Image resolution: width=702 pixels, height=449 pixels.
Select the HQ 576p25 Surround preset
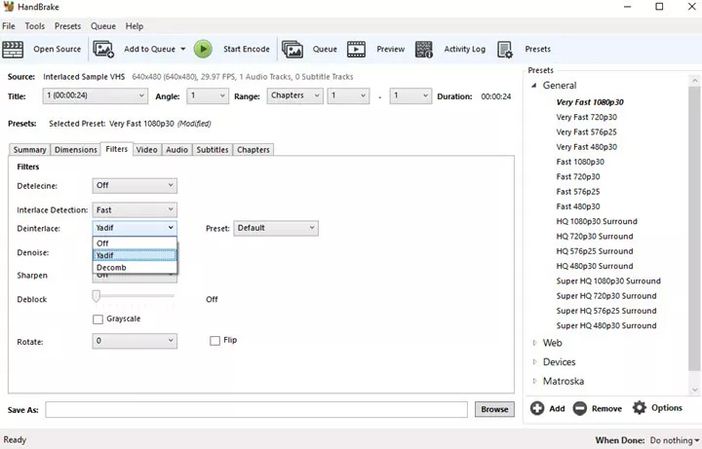point(595,251)
